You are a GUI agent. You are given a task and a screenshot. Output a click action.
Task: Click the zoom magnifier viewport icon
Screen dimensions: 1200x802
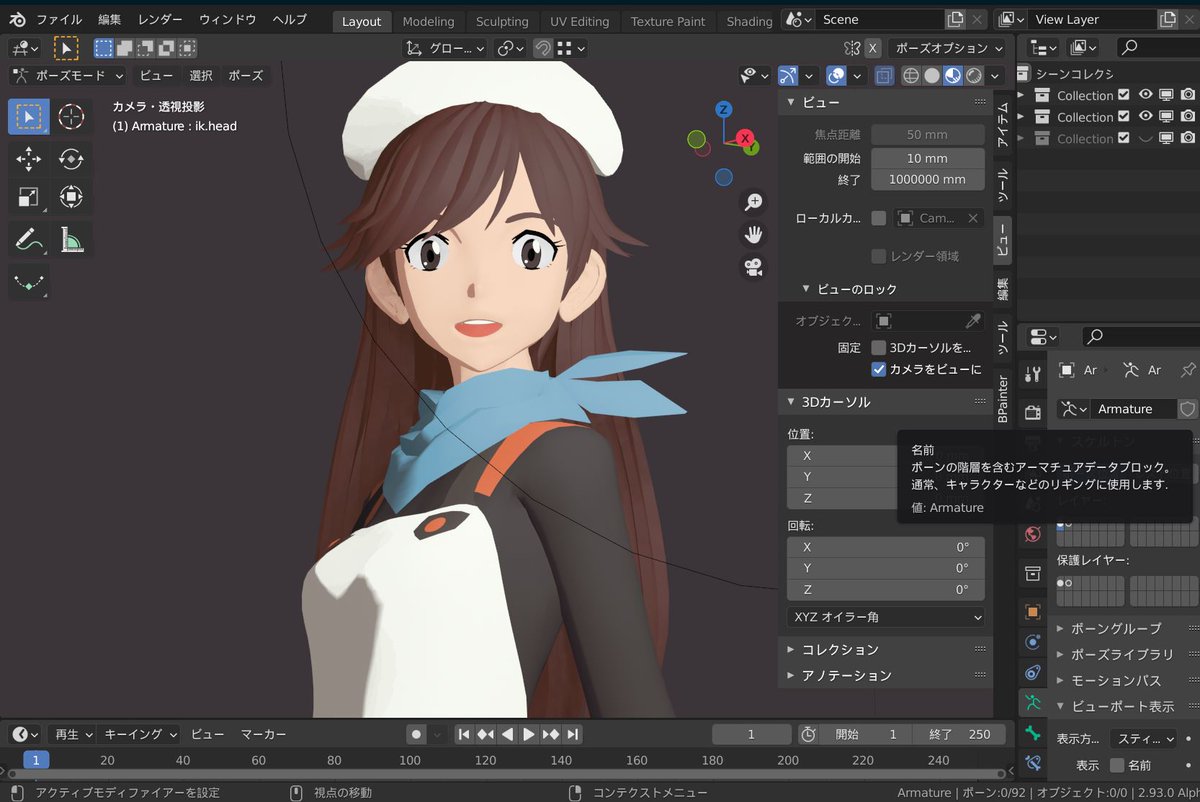(x=753, y=203)
